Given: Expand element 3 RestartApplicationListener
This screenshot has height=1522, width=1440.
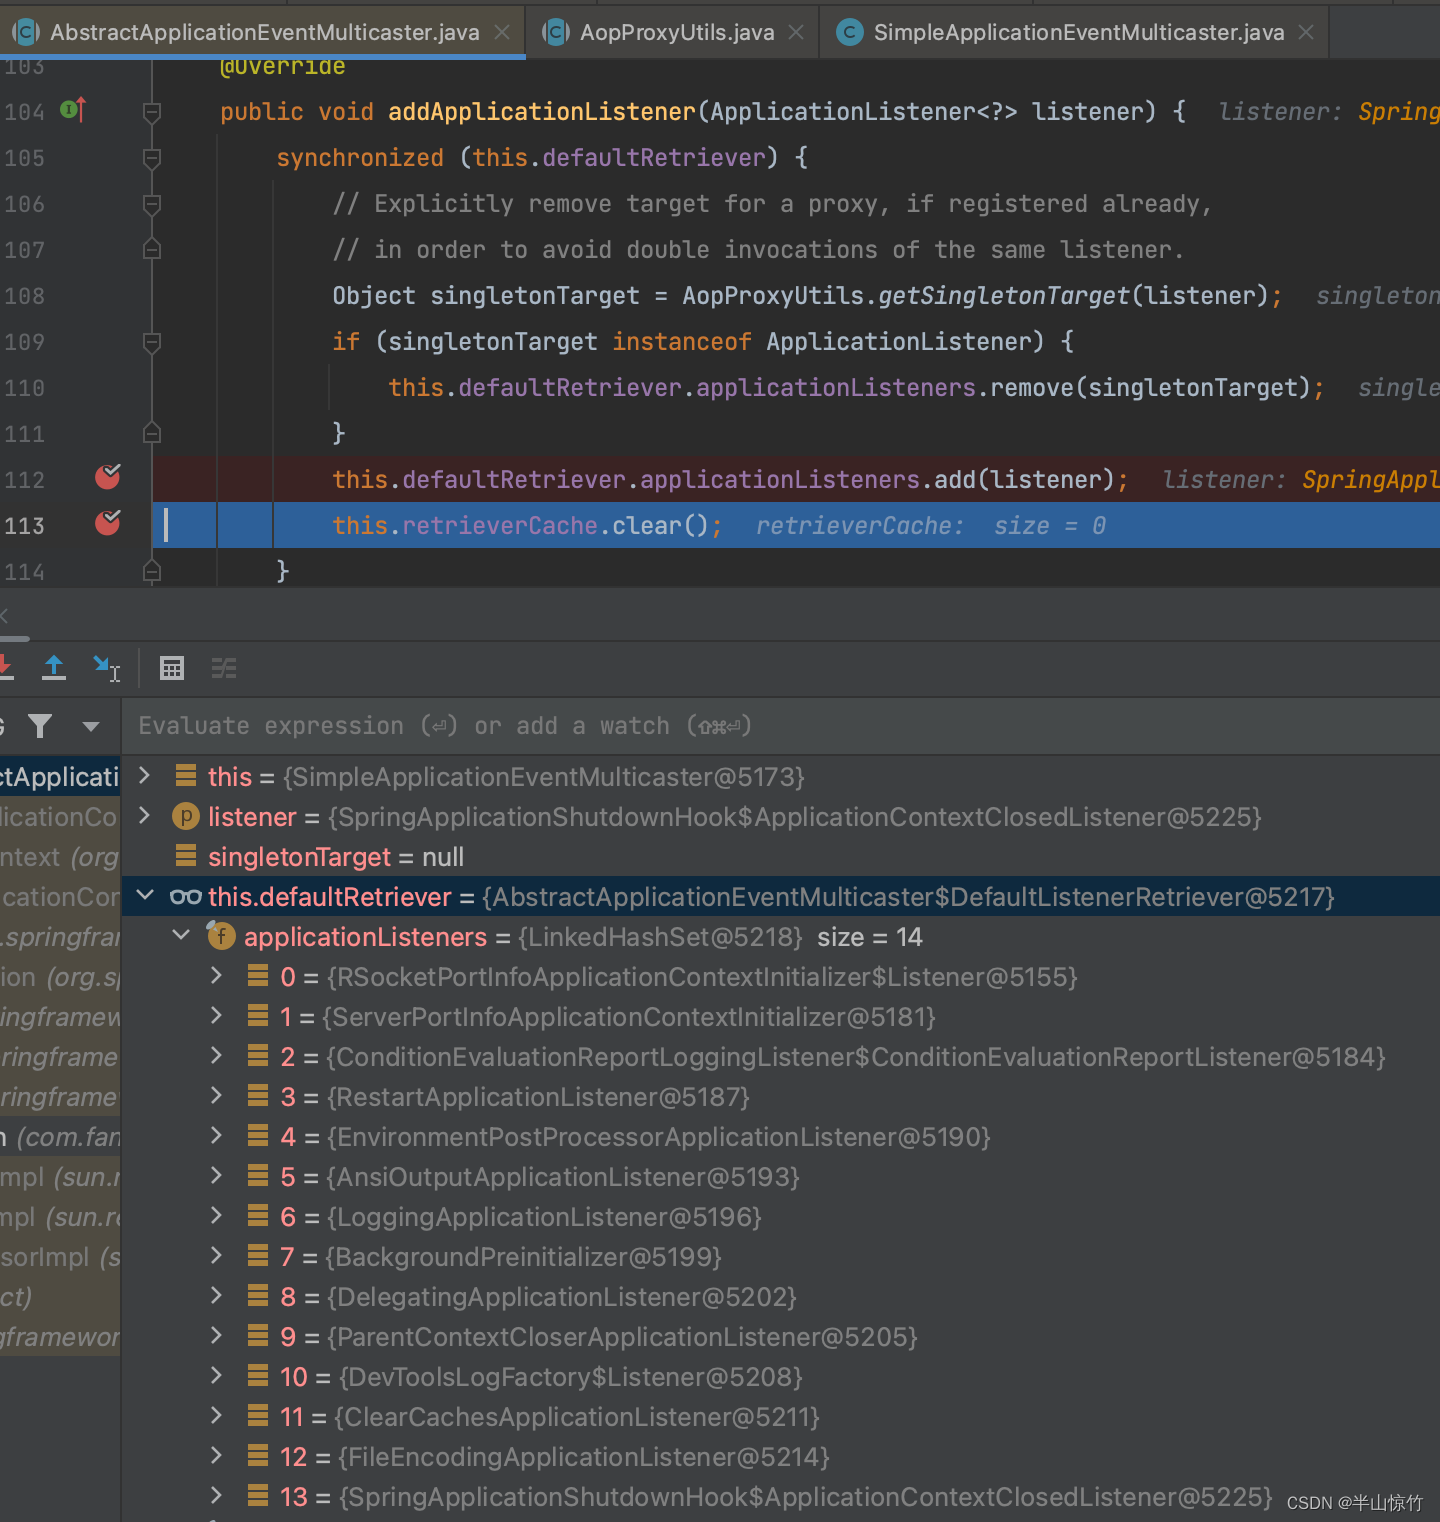Looking at the screenshot, I should (217, 1095).
